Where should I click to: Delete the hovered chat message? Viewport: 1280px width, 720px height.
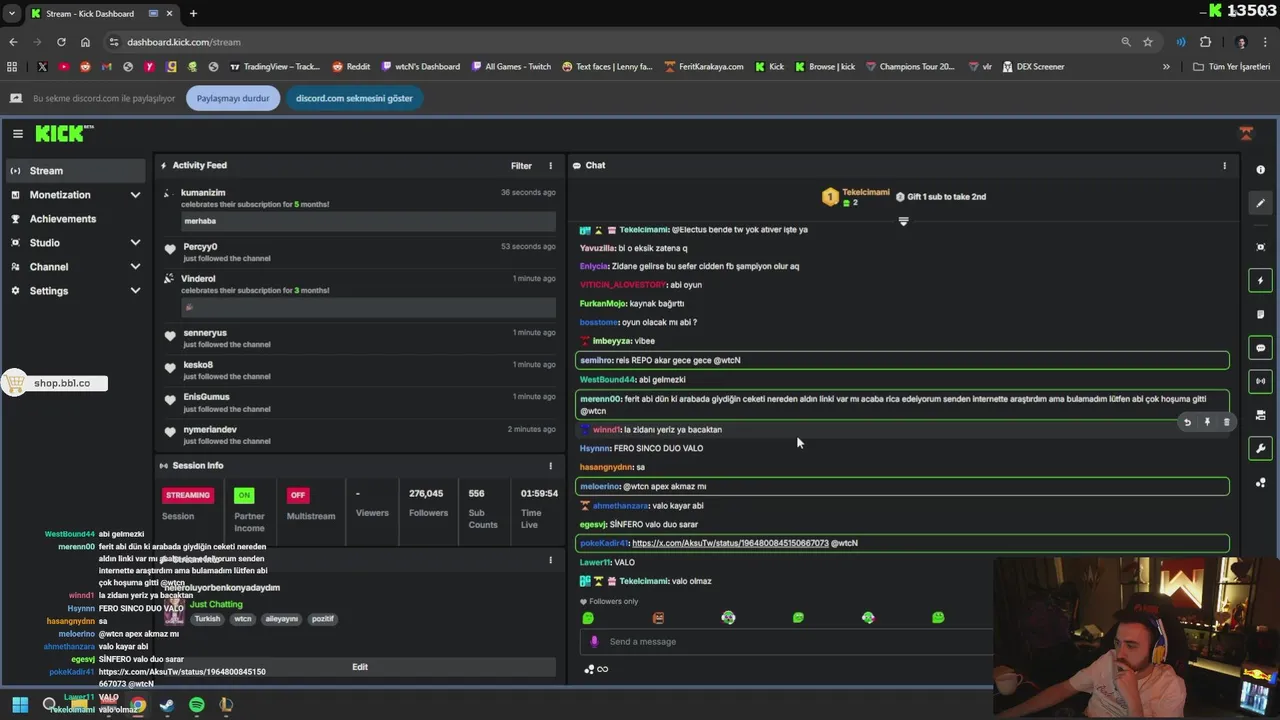[1227, 422]
